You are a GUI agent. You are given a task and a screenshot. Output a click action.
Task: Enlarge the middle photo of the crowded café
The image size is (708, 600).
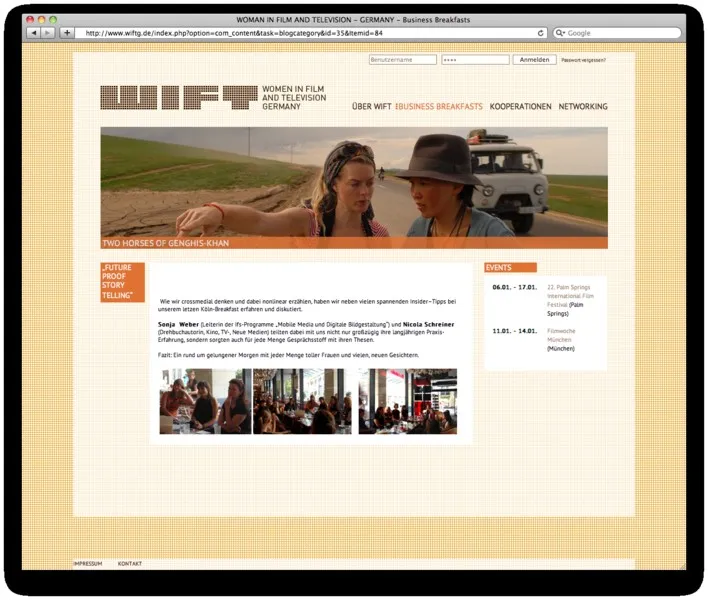click(x=302, y=401)
